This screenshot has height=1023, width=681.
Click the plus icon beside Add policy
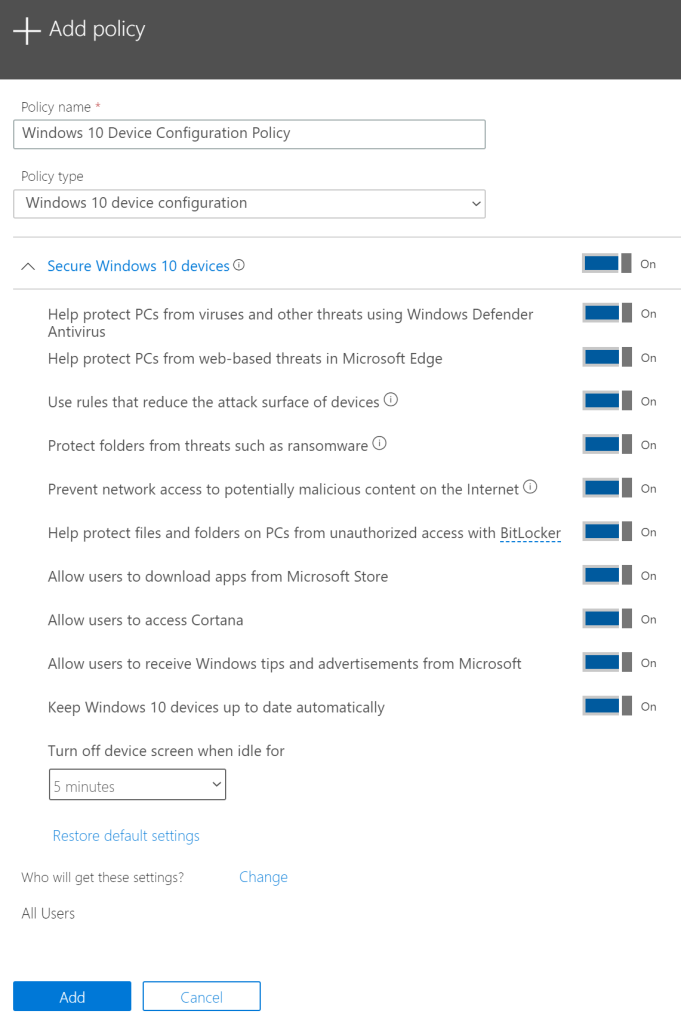27,31
